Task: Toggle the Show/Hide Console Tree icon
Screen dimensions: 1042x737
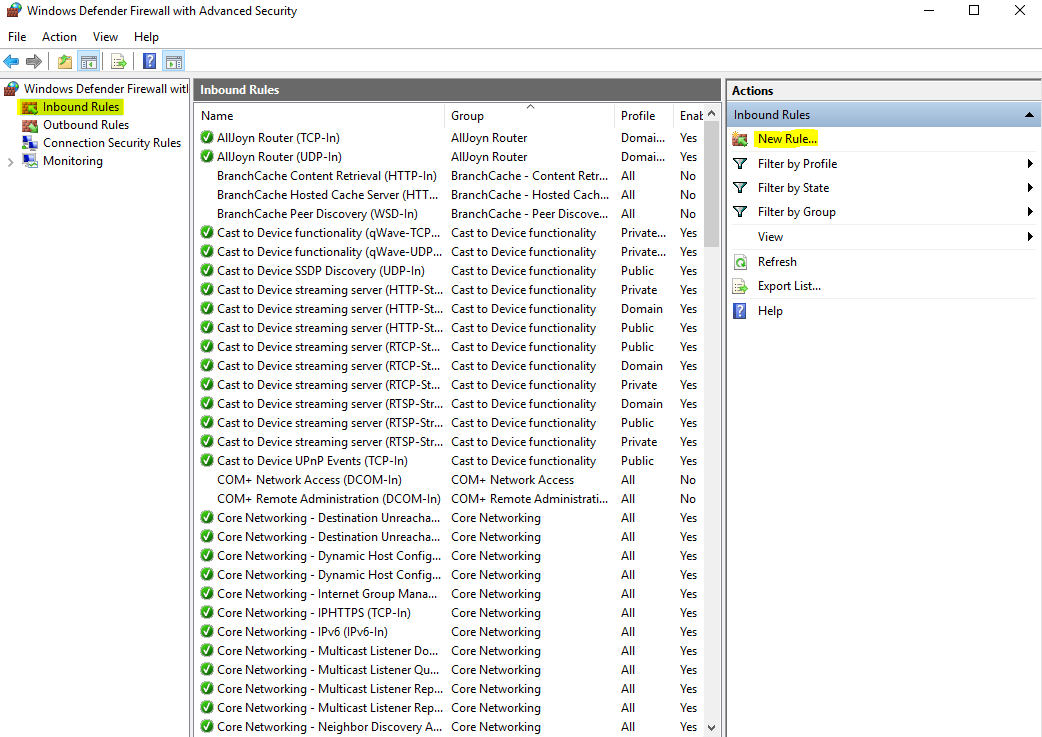Action: coord(88,62)
